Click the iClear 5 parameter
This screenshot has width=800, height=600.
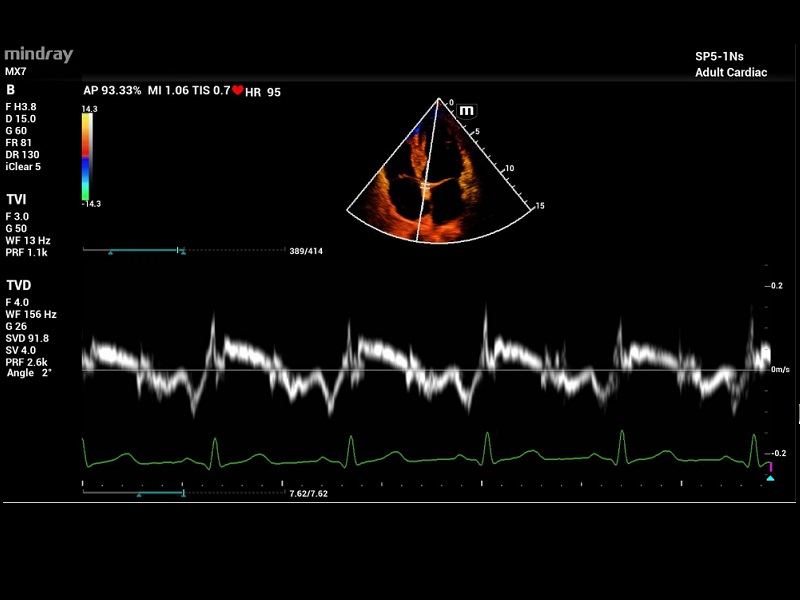23,167
